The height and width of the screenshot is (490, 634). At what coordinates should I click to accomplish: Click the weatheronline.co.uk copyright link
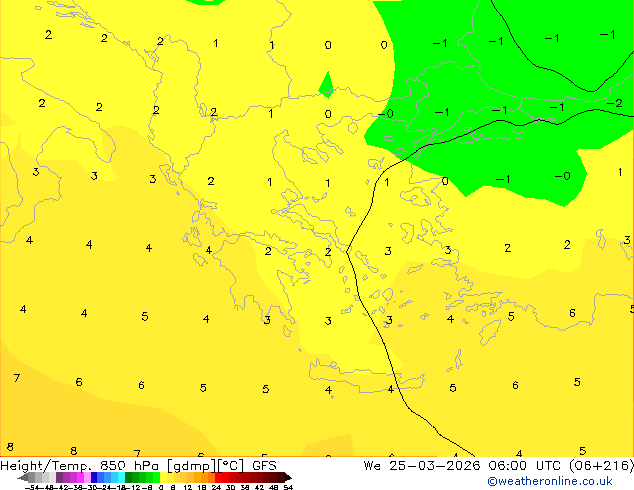(x=550, y=481)
